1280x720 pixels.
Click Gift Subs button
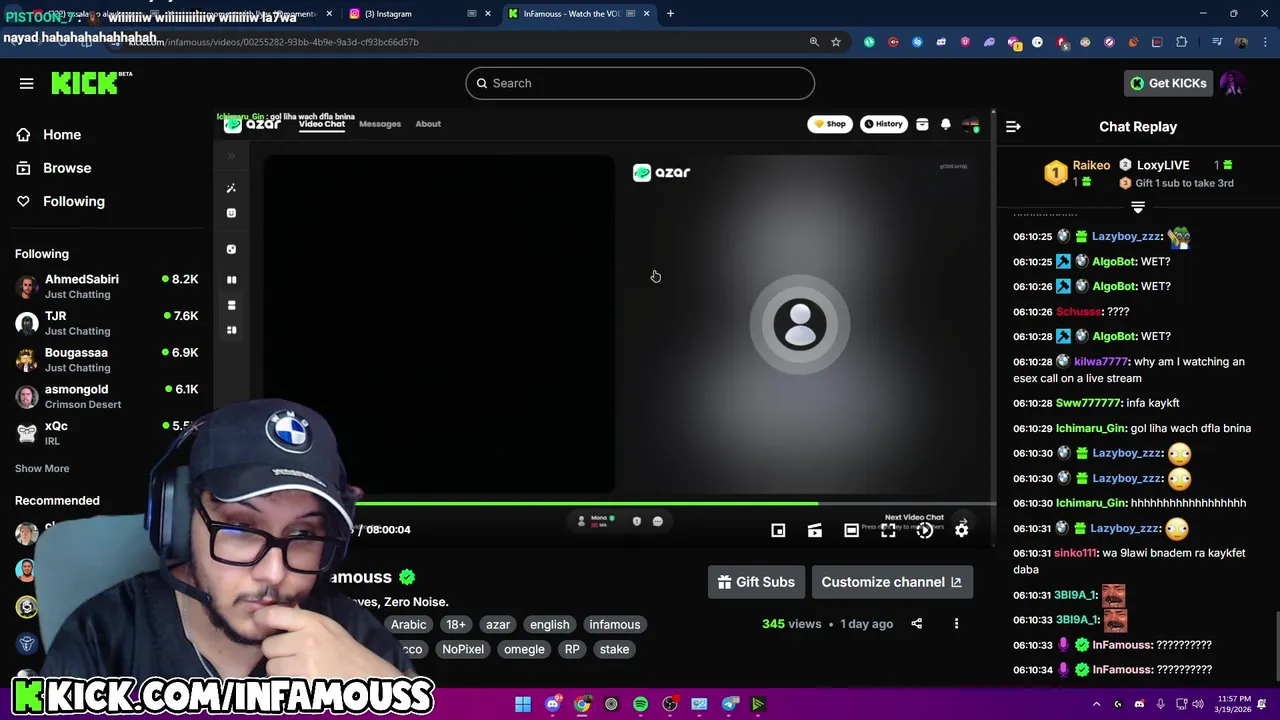coord(756,582)
